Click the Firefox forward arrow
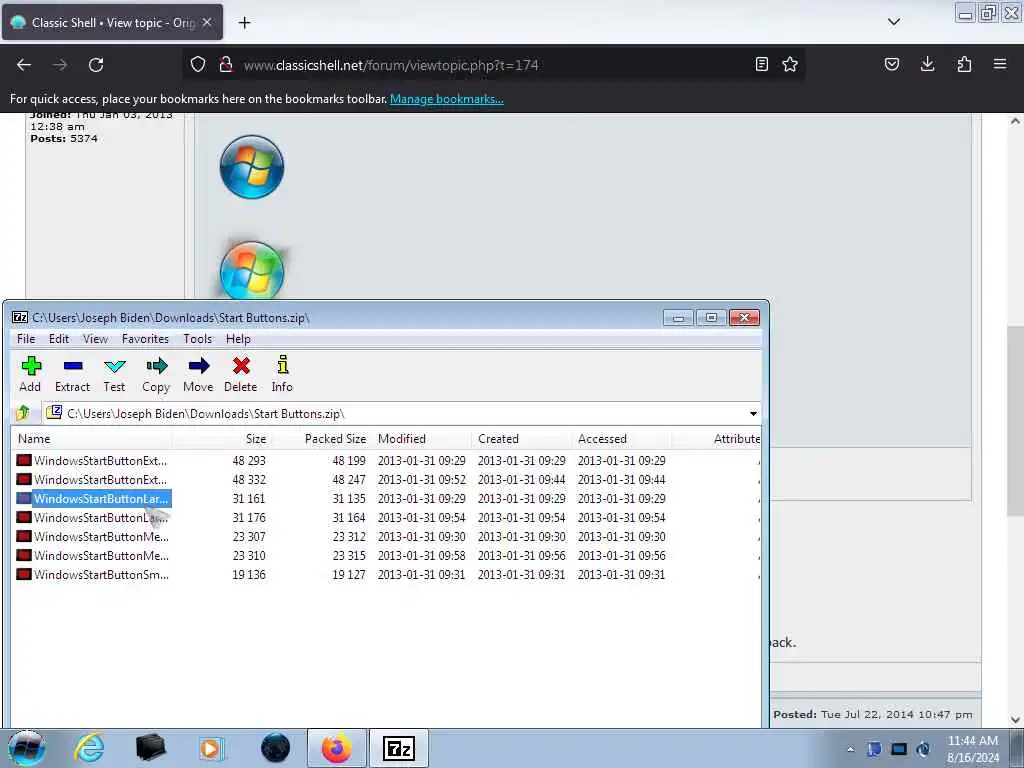Image resolution: width=1024 pixels, height=768 pixels. pos(59,65)
